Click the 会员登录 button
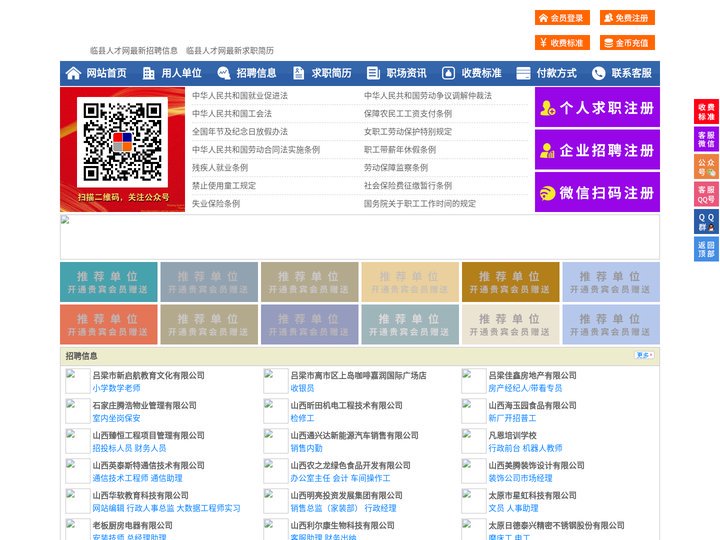 click(x=562, y=18)
